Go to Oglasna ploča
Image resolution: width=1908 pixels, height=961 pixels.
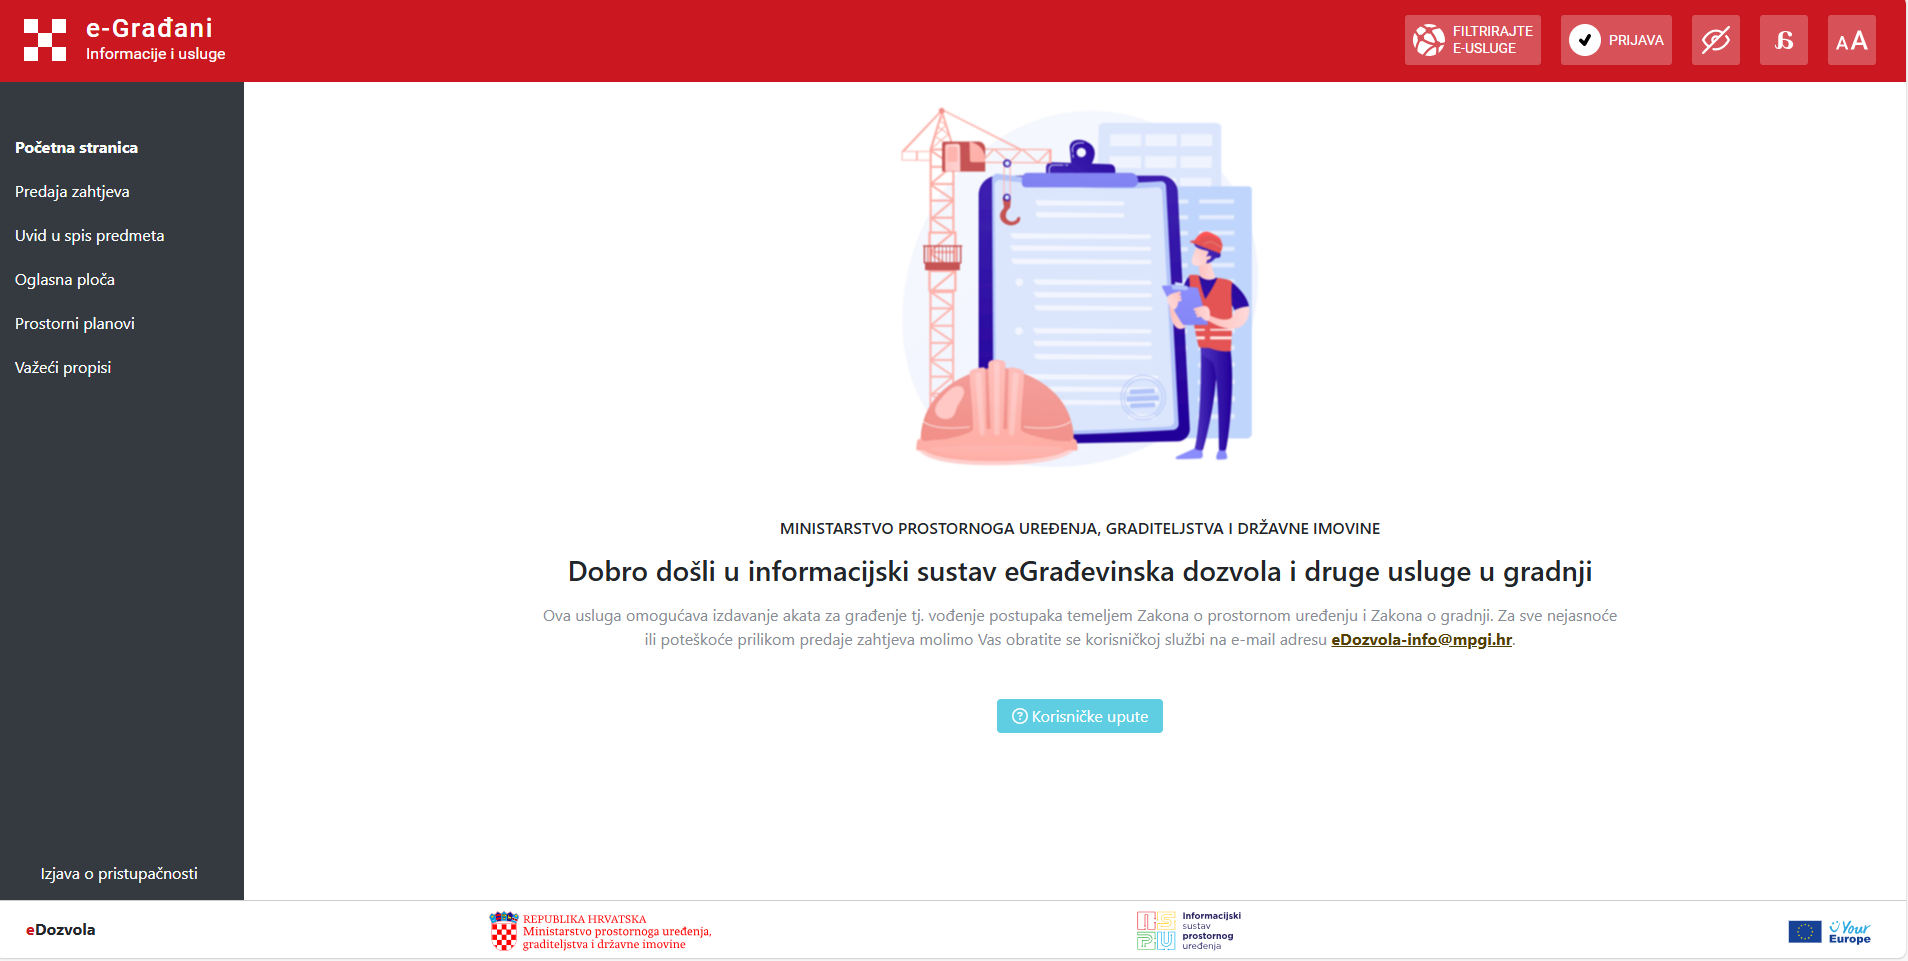tap(65, 280)
